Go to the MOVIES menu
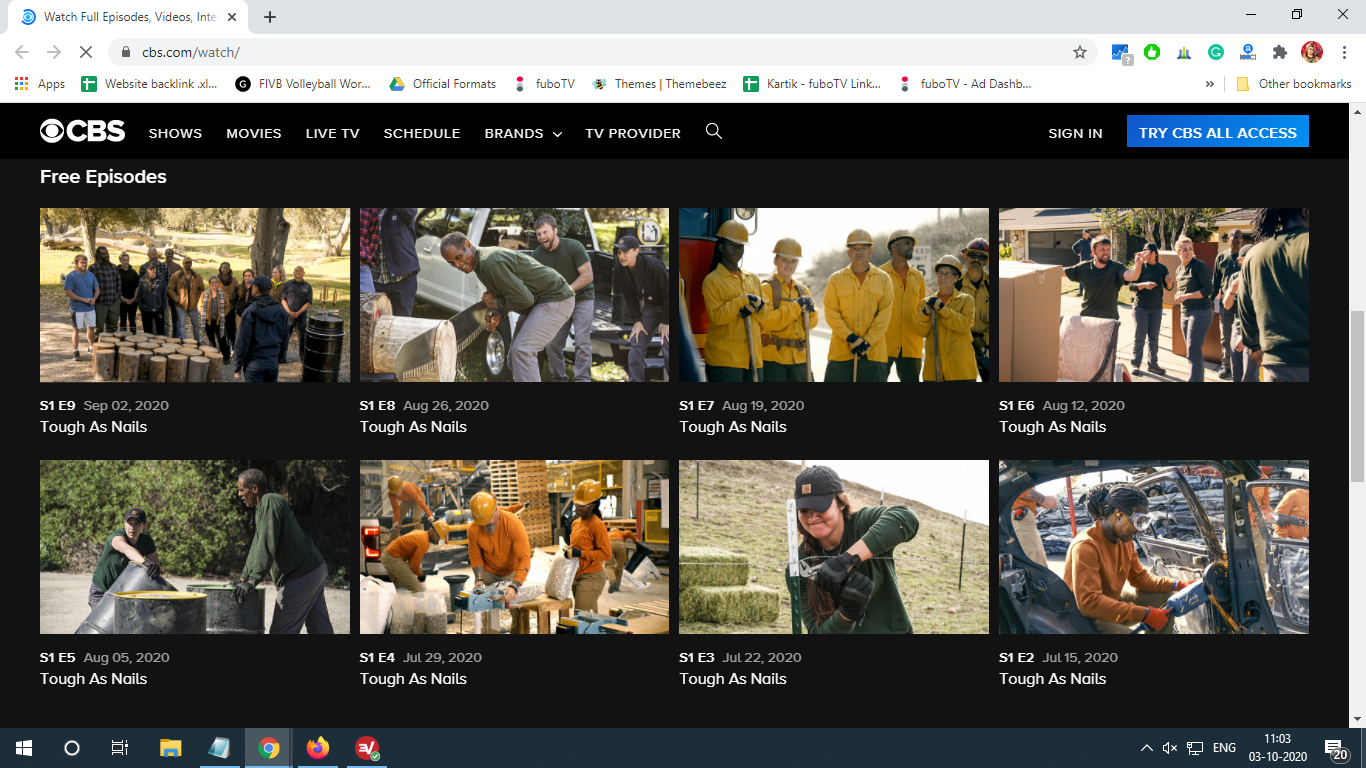The height and width of the screenshot is (768, 1366). pyautogui.click(x=254, y=133)
